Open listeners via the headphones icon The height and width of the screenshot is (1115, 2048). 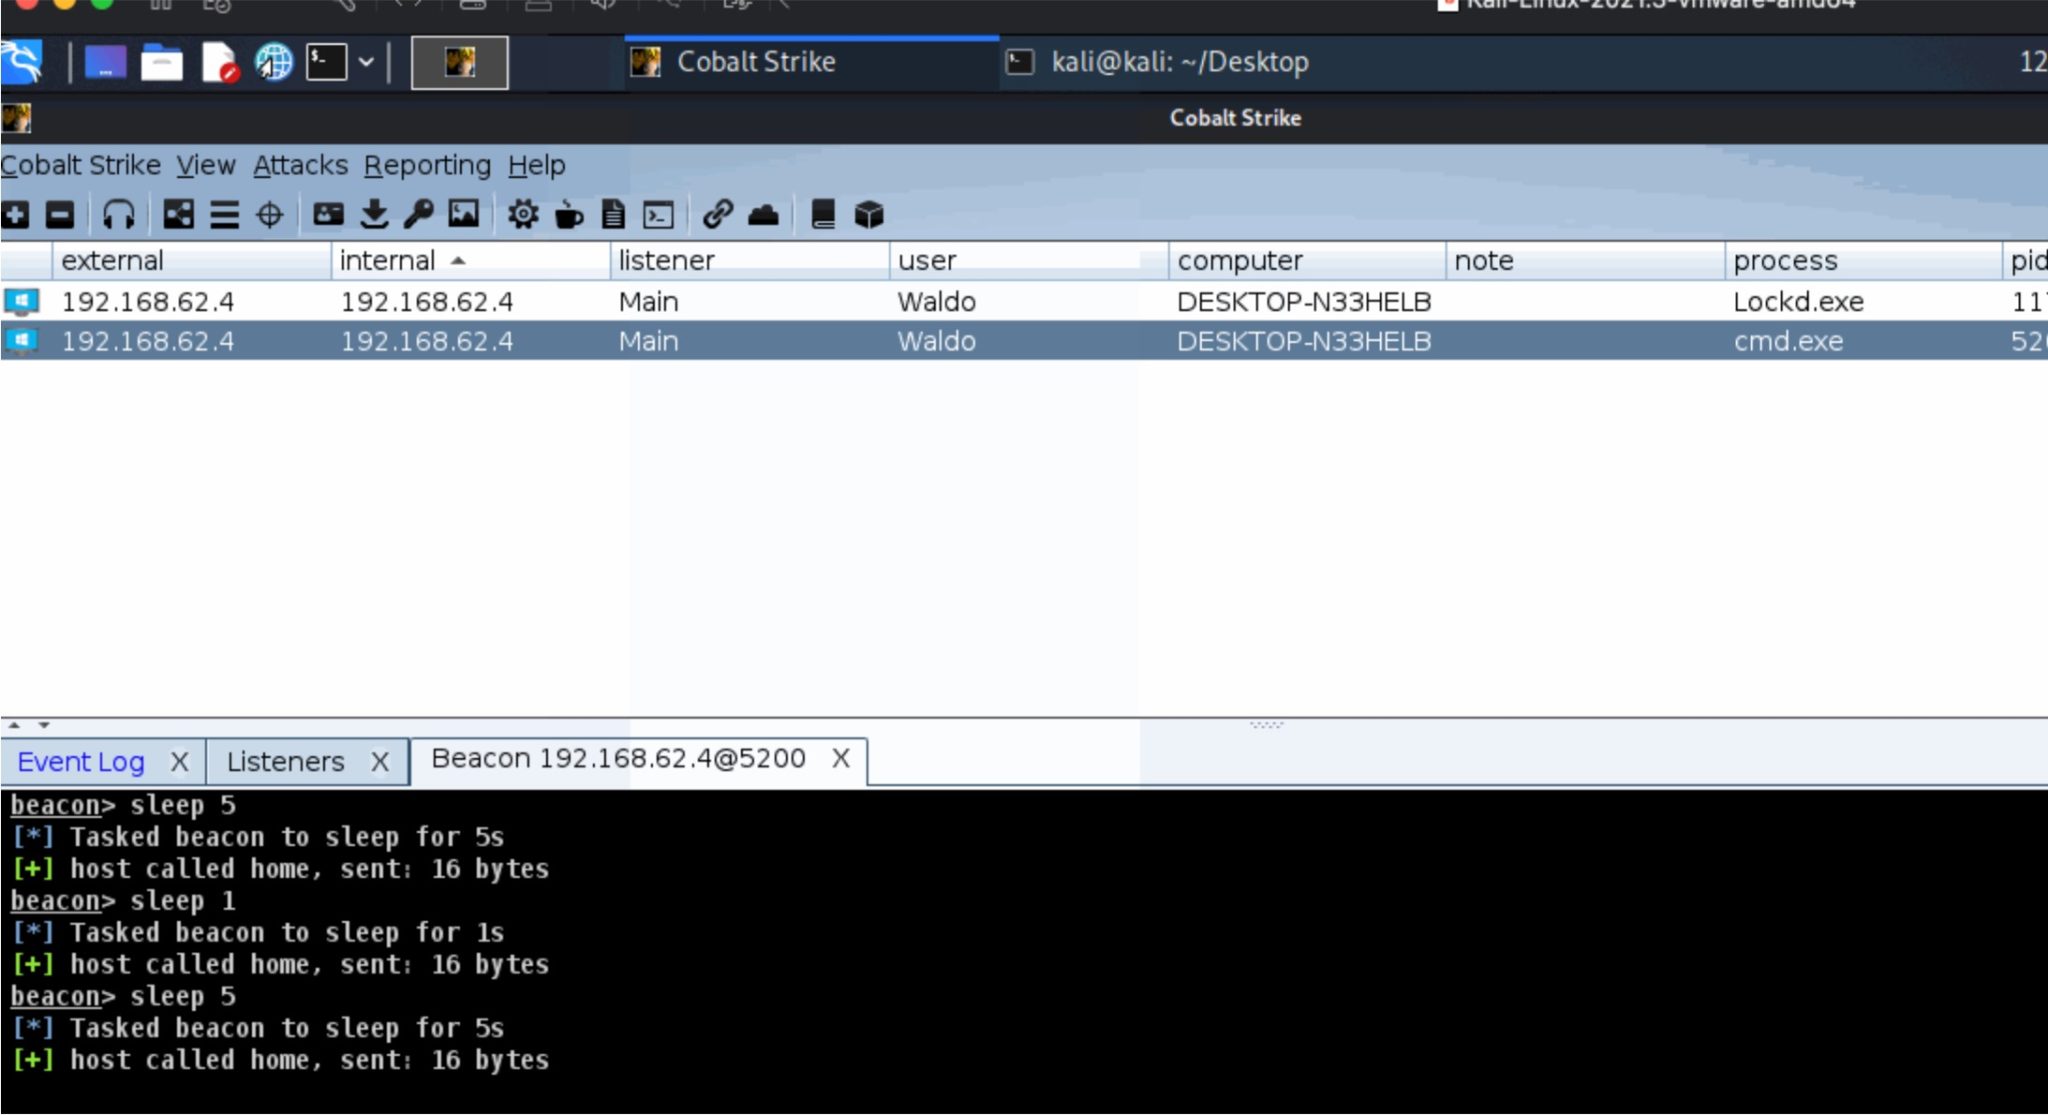coord(118,214)
